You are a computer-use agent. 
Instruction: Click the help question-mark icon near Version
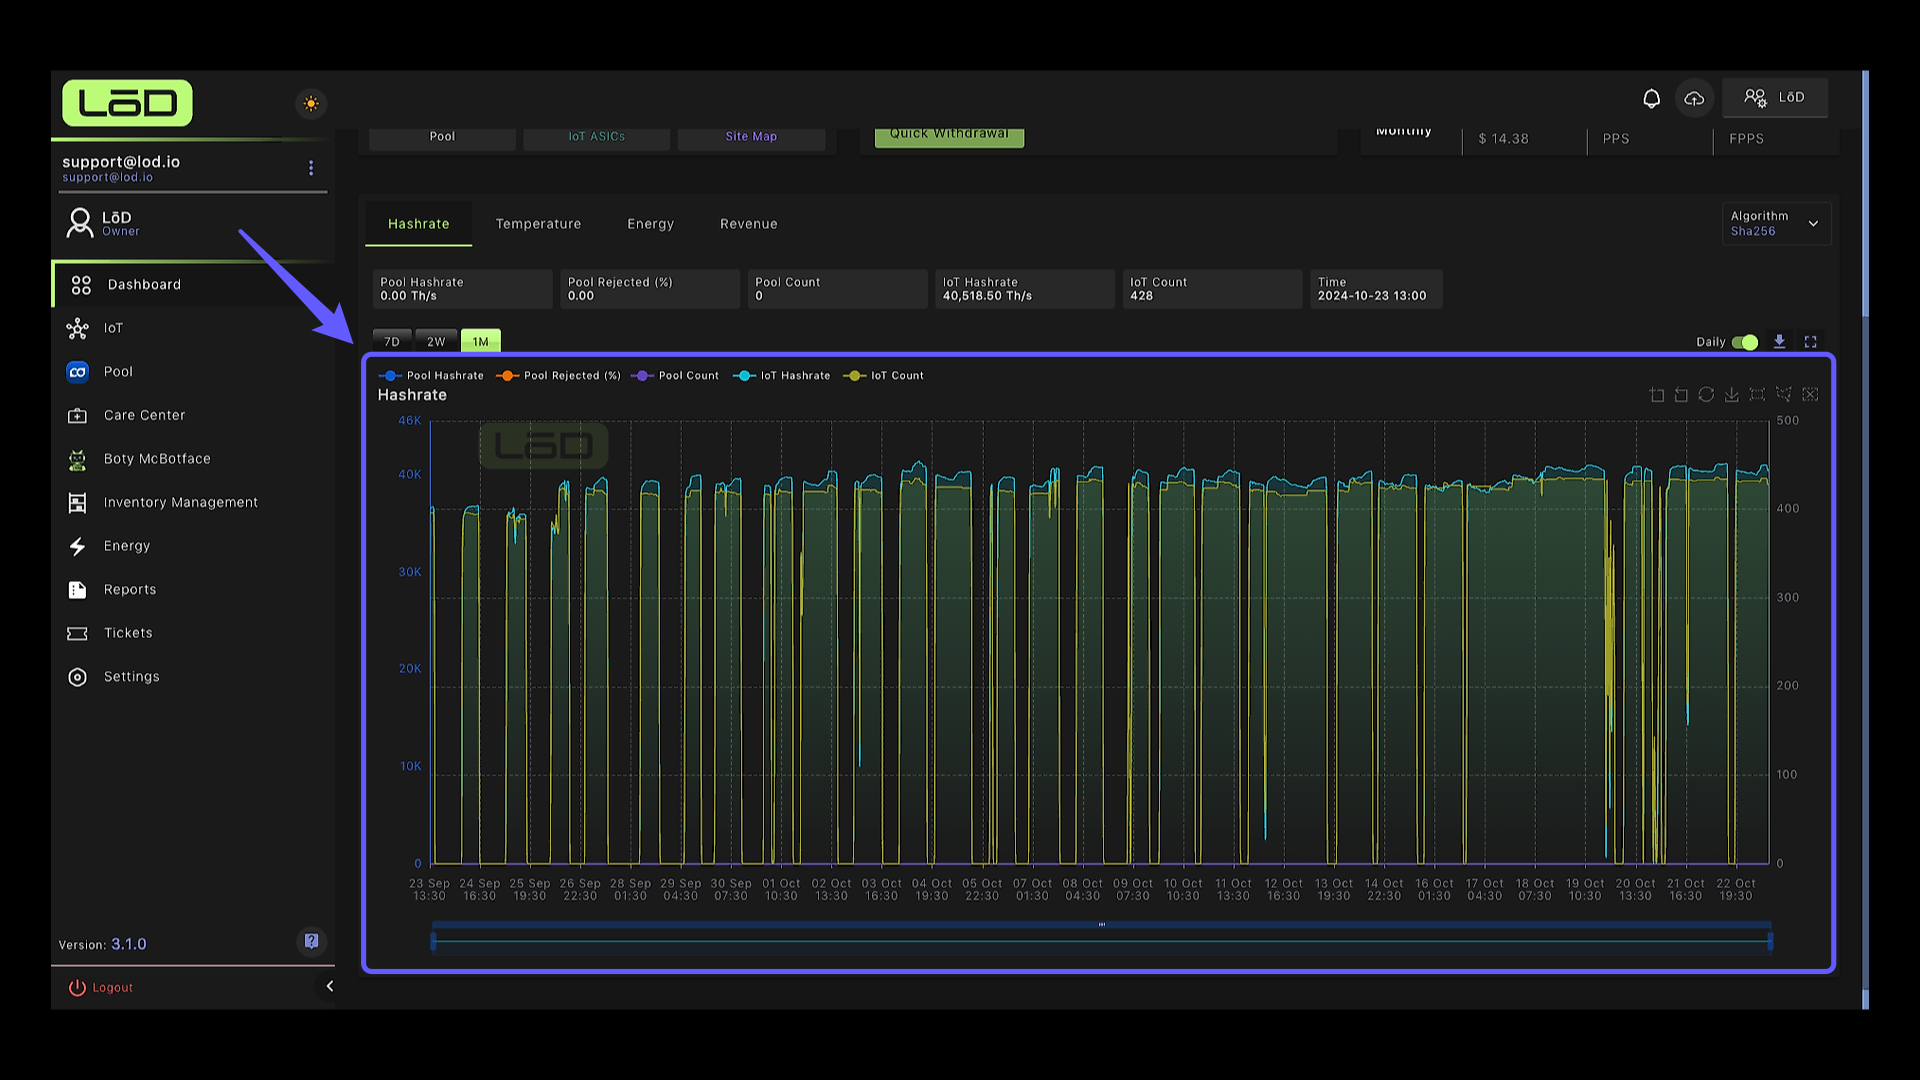pos(311,941)
